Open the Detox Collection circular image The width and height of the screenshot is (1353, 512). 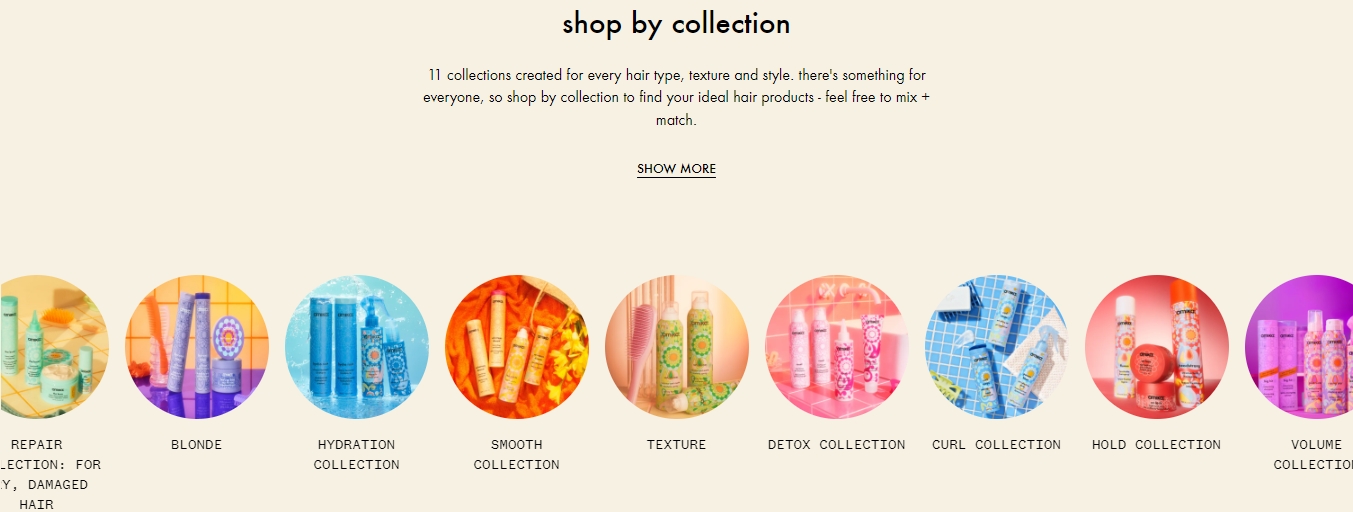click(837, 347)
